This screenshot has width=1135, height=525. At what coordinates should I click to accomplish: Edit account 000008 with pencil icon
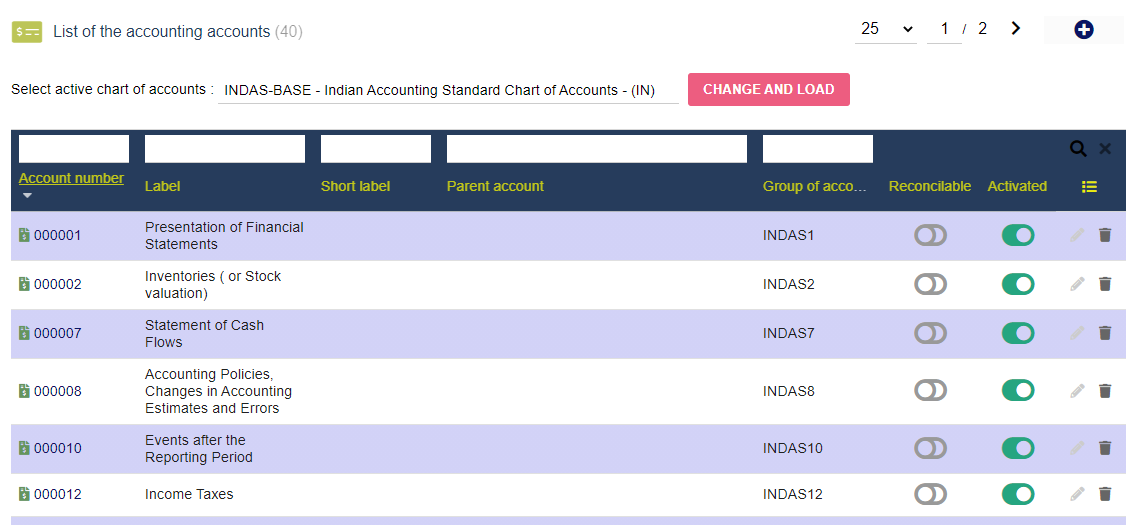coord(1078,391)
